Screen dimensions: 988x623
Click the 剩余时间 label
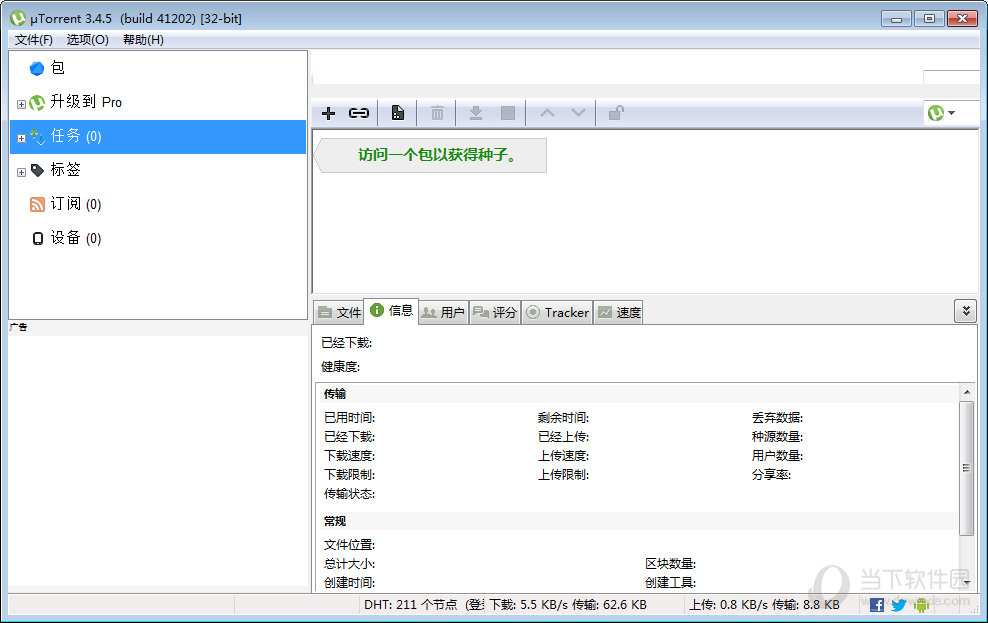pyautogui.click(x=563, y=418)
